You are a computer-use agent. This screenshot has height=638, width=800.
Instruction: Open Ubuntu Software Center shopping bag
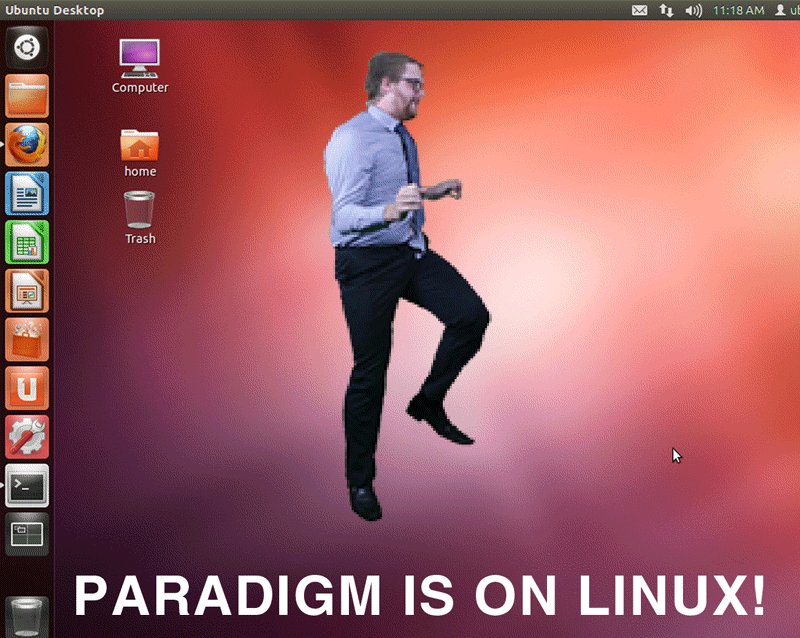[27, 340]
